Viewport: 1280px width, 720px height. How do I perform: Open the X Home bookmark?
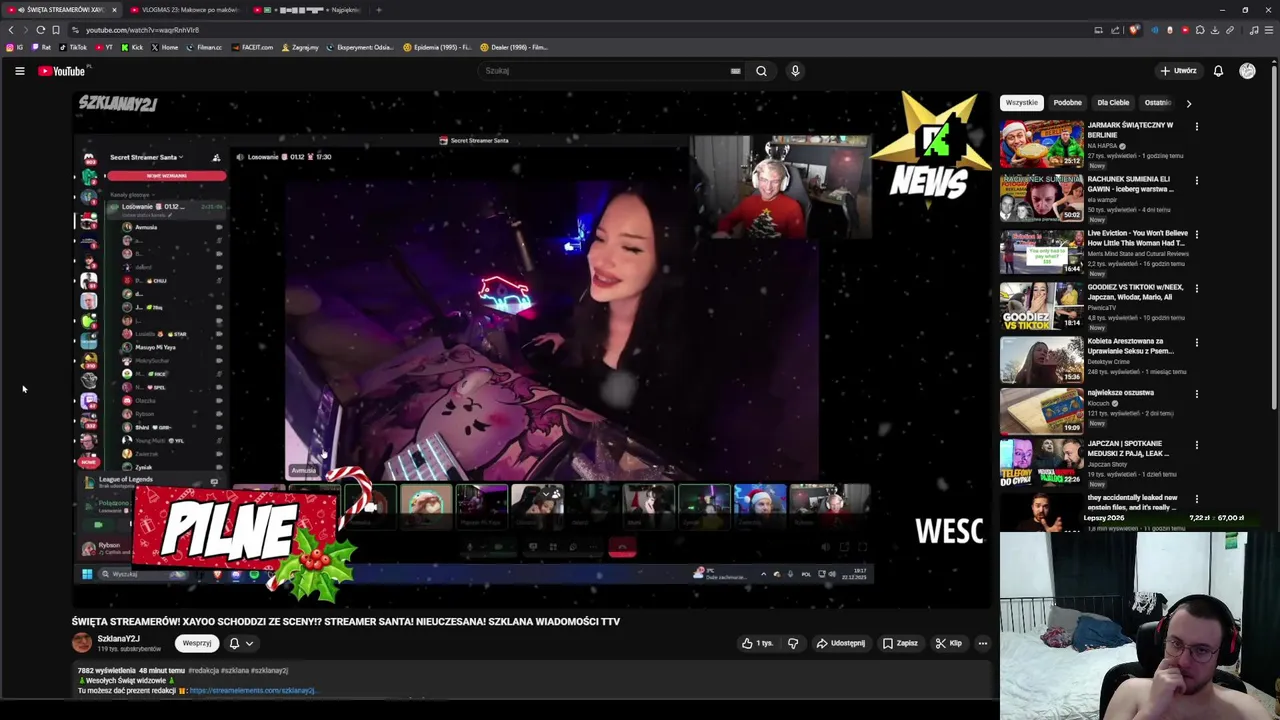(165, 47)
